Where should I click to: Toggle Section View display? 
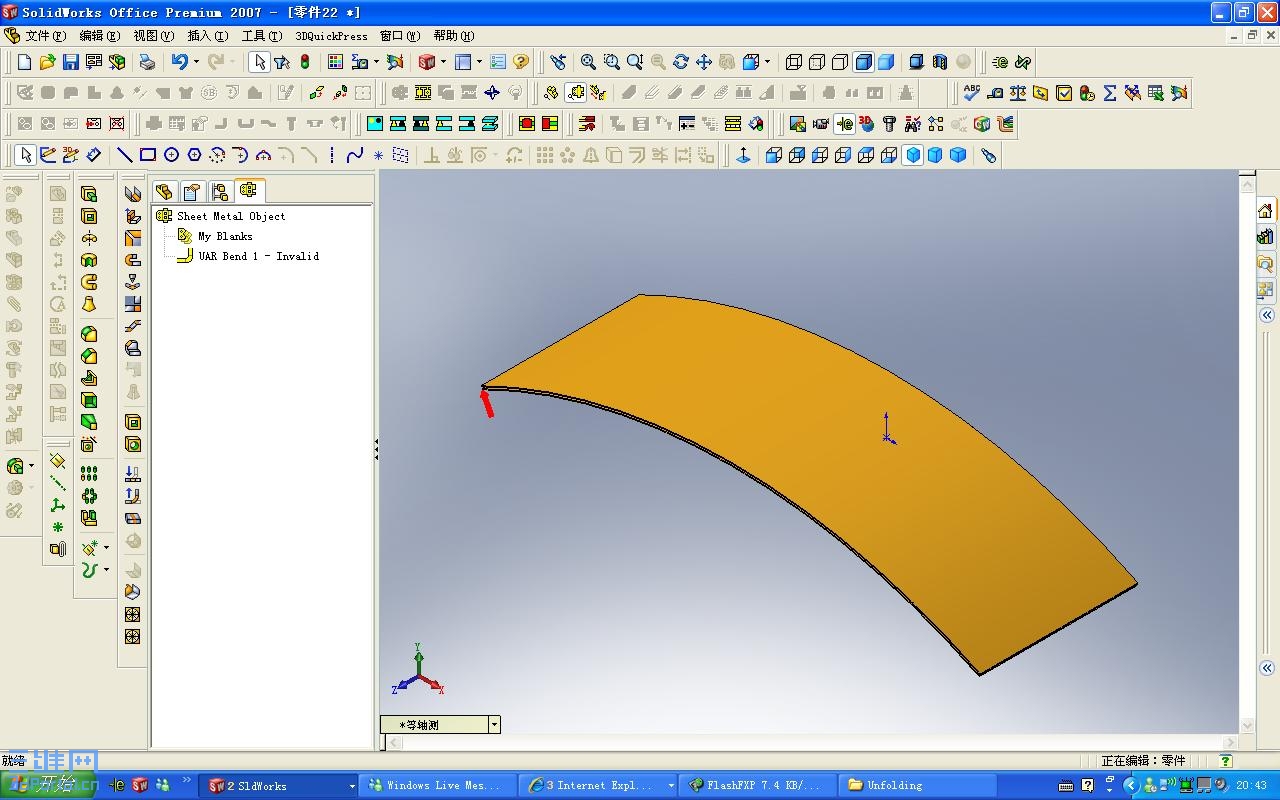[939, 62]
